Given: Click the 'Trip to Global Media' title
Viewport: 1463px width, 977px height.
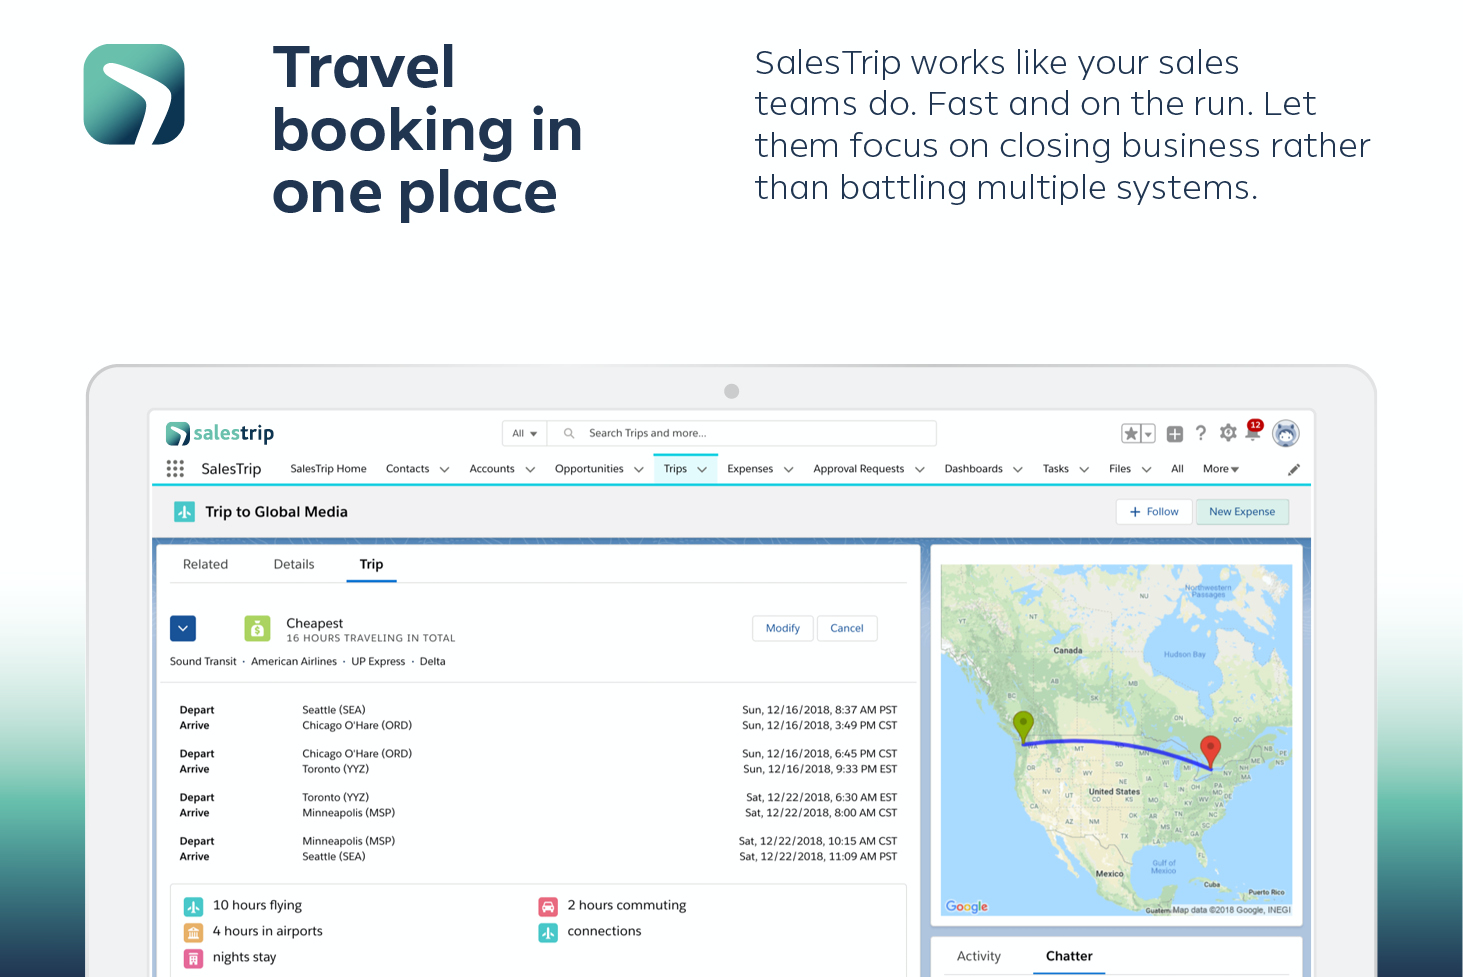Looking at the screenshot, I should [276, 512].
